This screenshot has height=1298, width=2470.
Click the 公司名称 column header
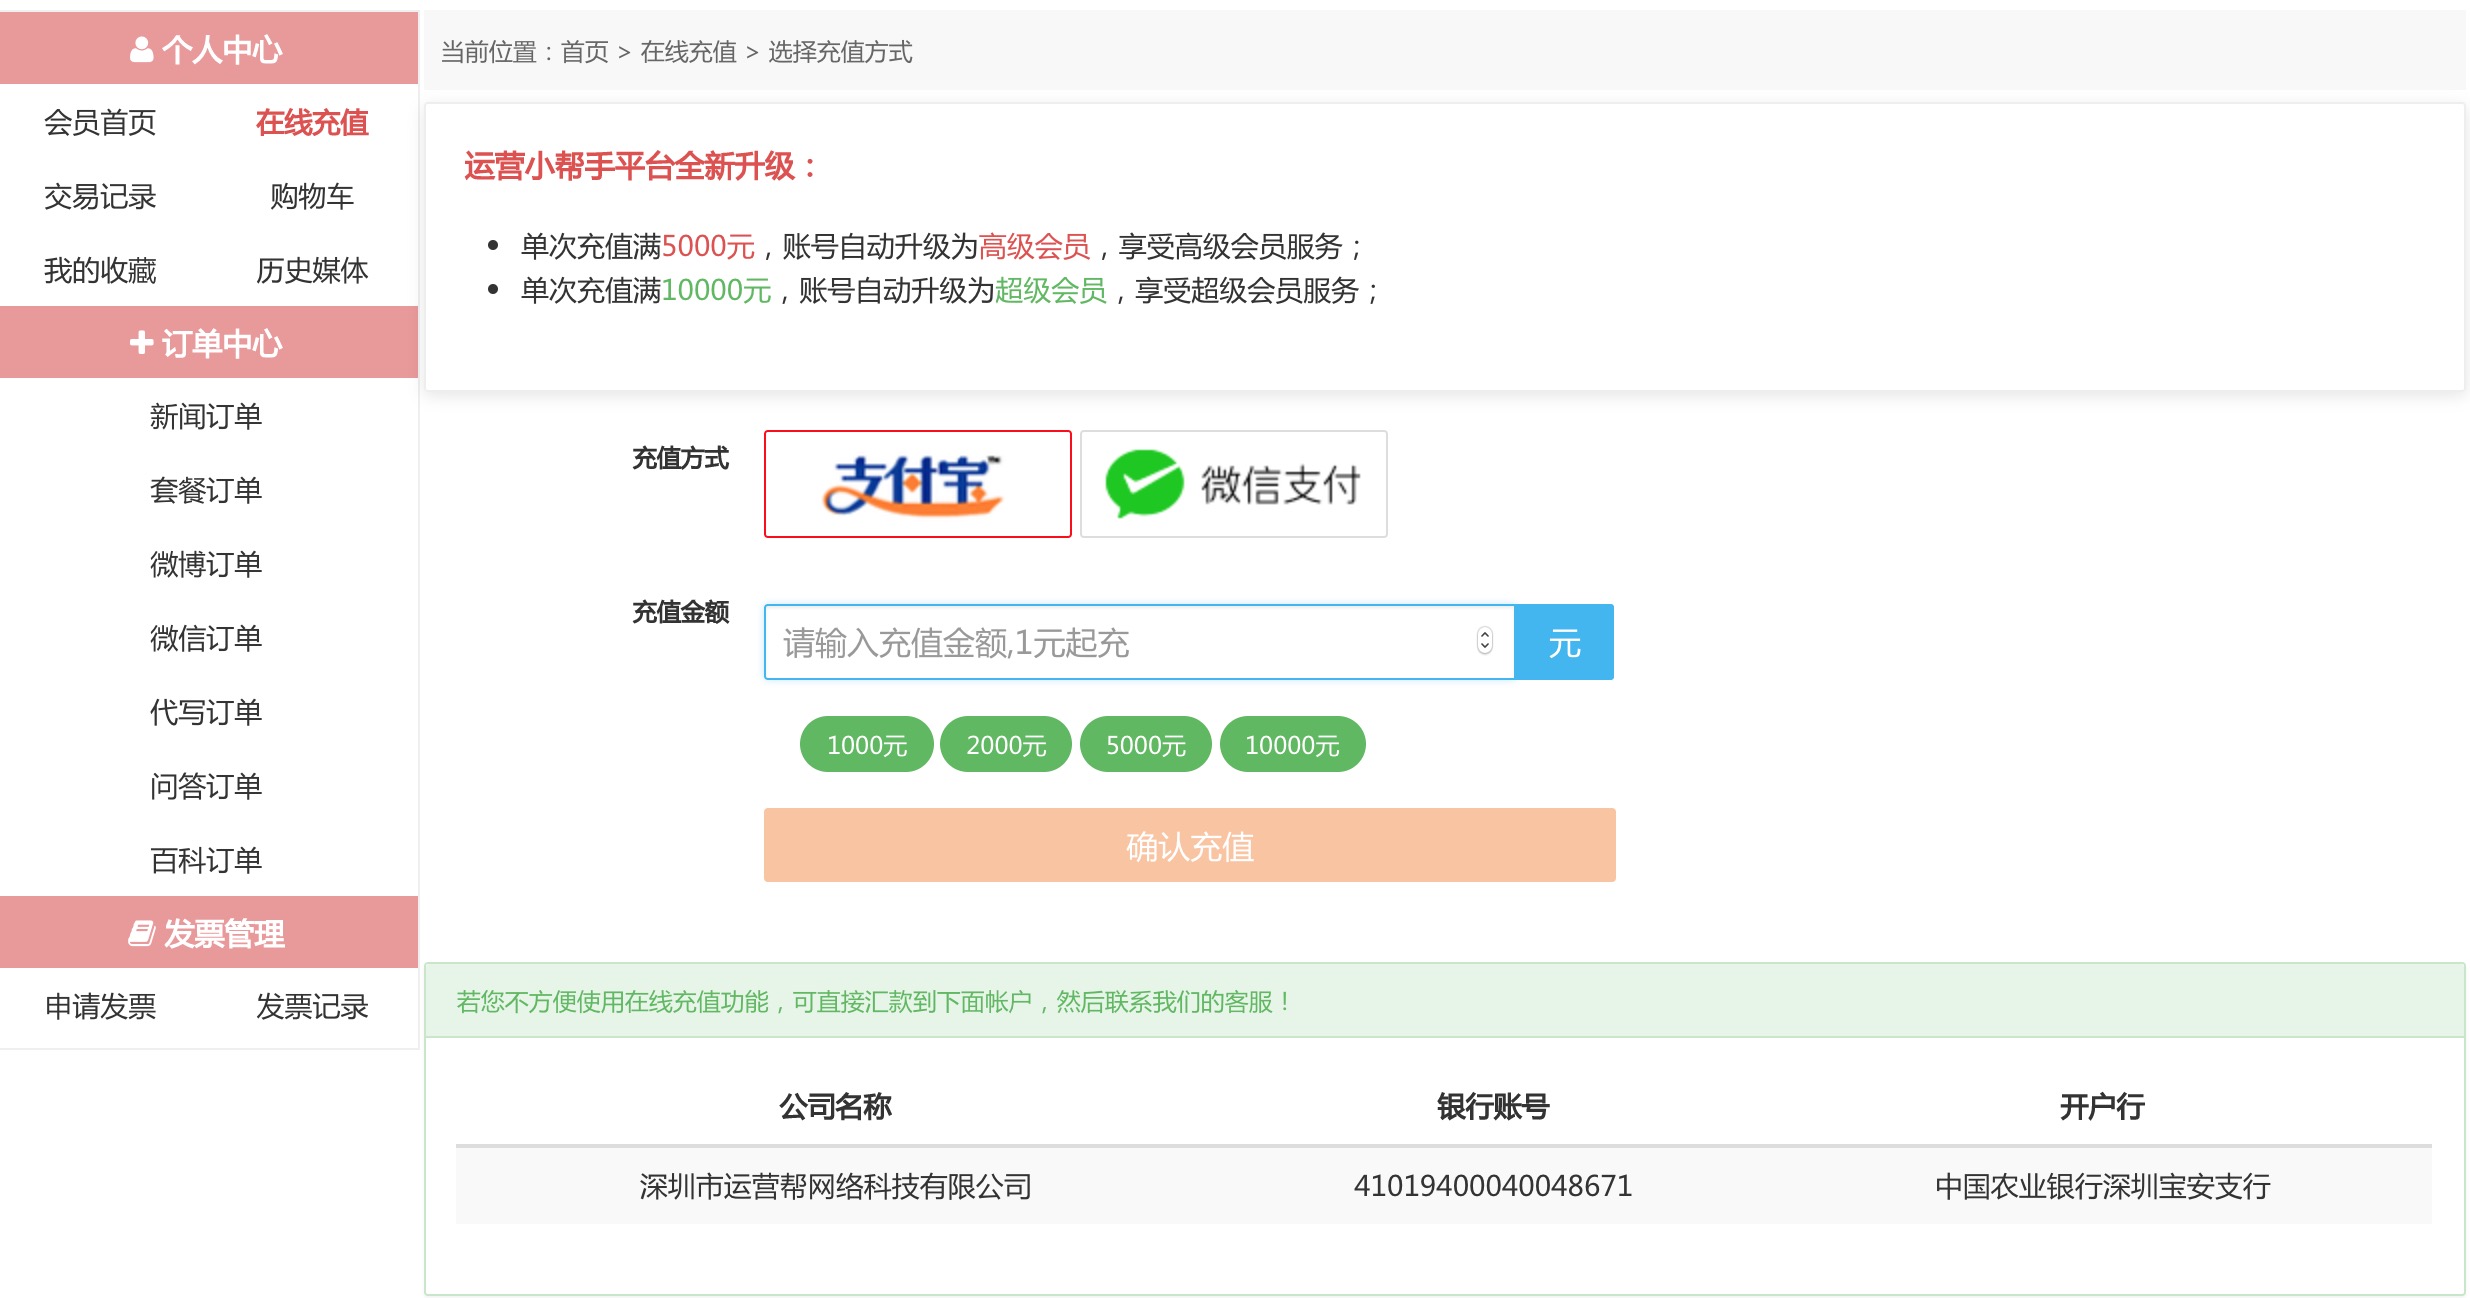(835, 1107)
